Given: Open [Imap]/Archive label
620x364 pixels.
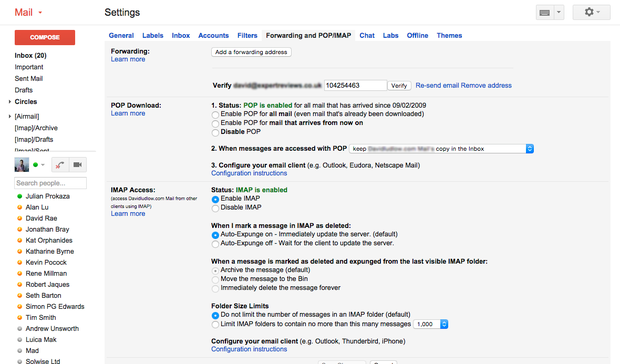Looking at the screenshot, I should point(36,128).
